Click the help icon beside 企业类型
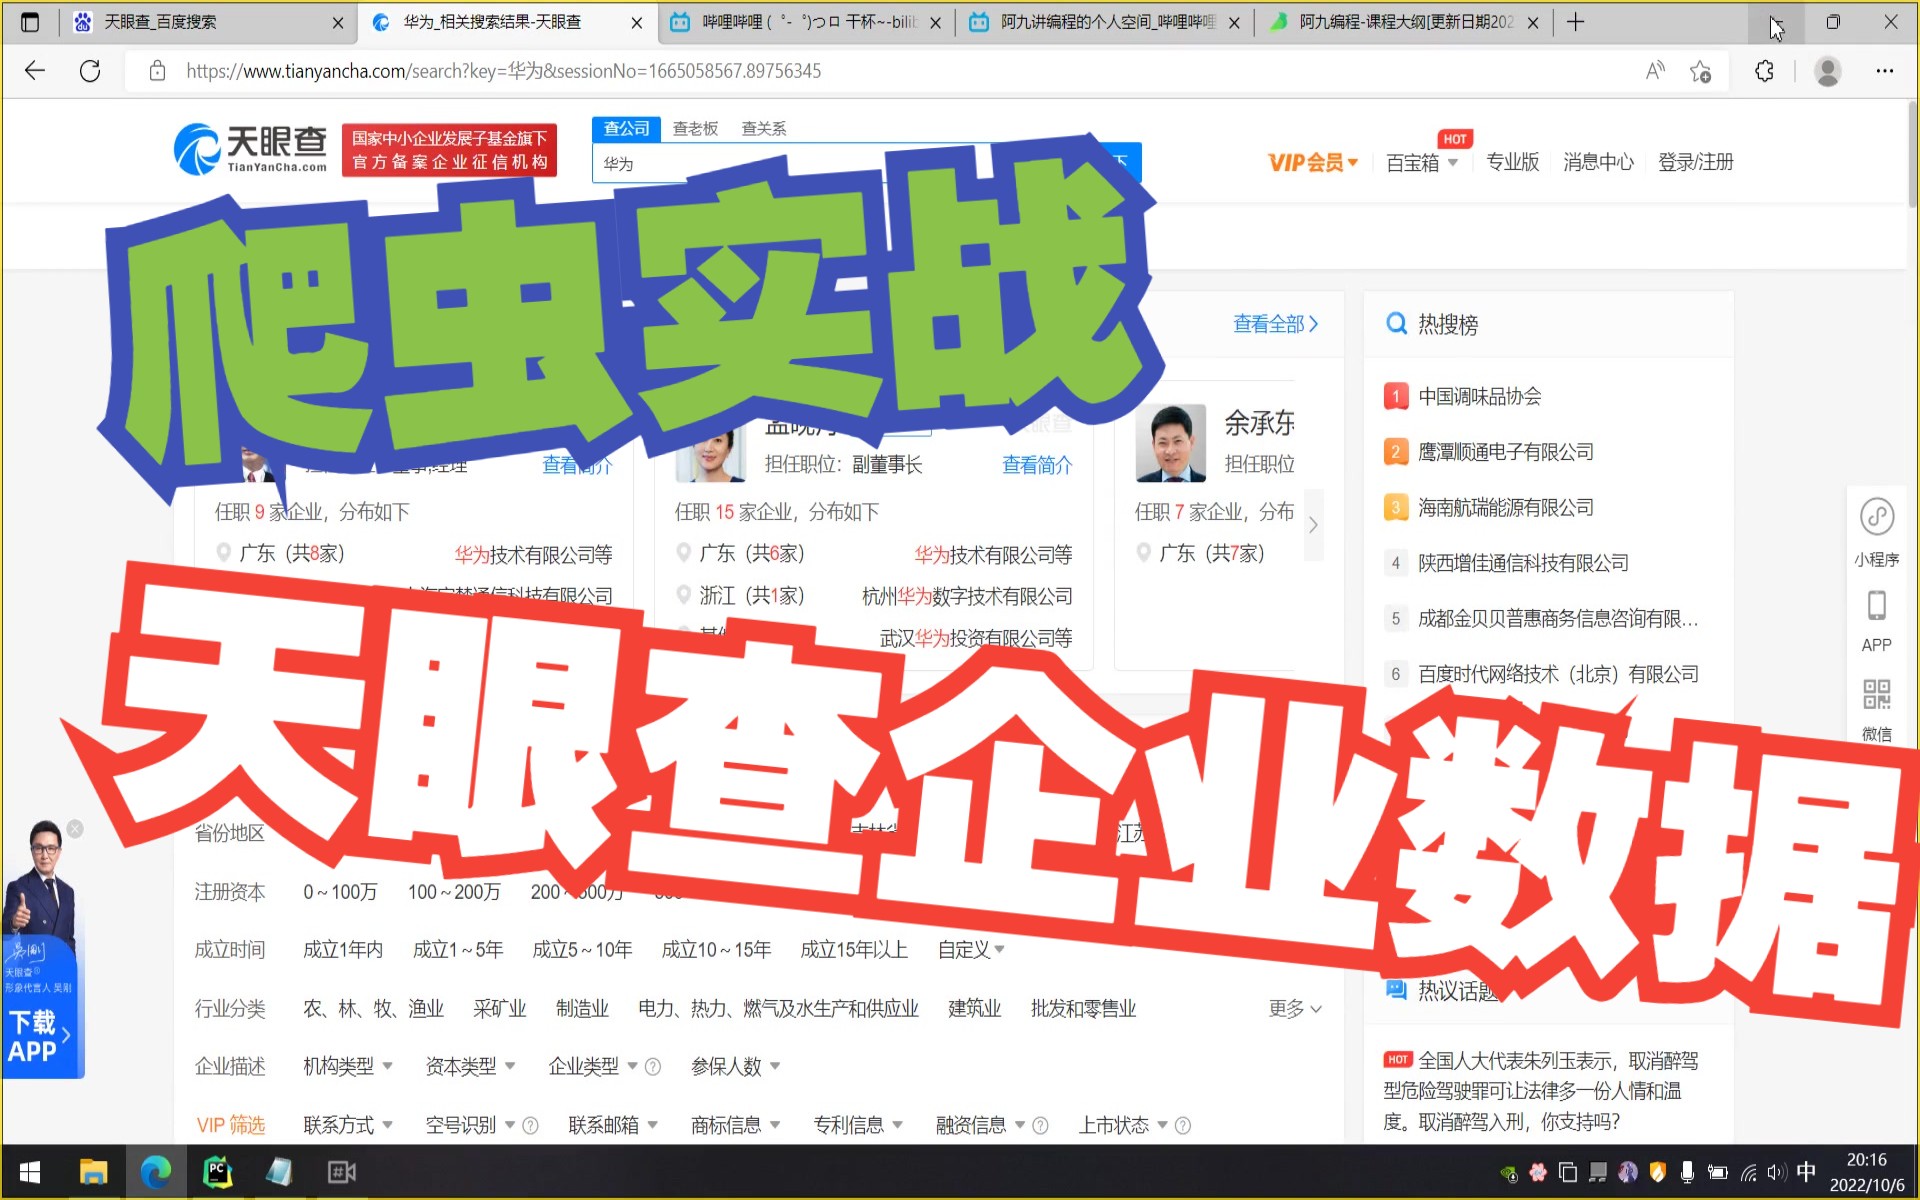 [x=653, y=1067]
